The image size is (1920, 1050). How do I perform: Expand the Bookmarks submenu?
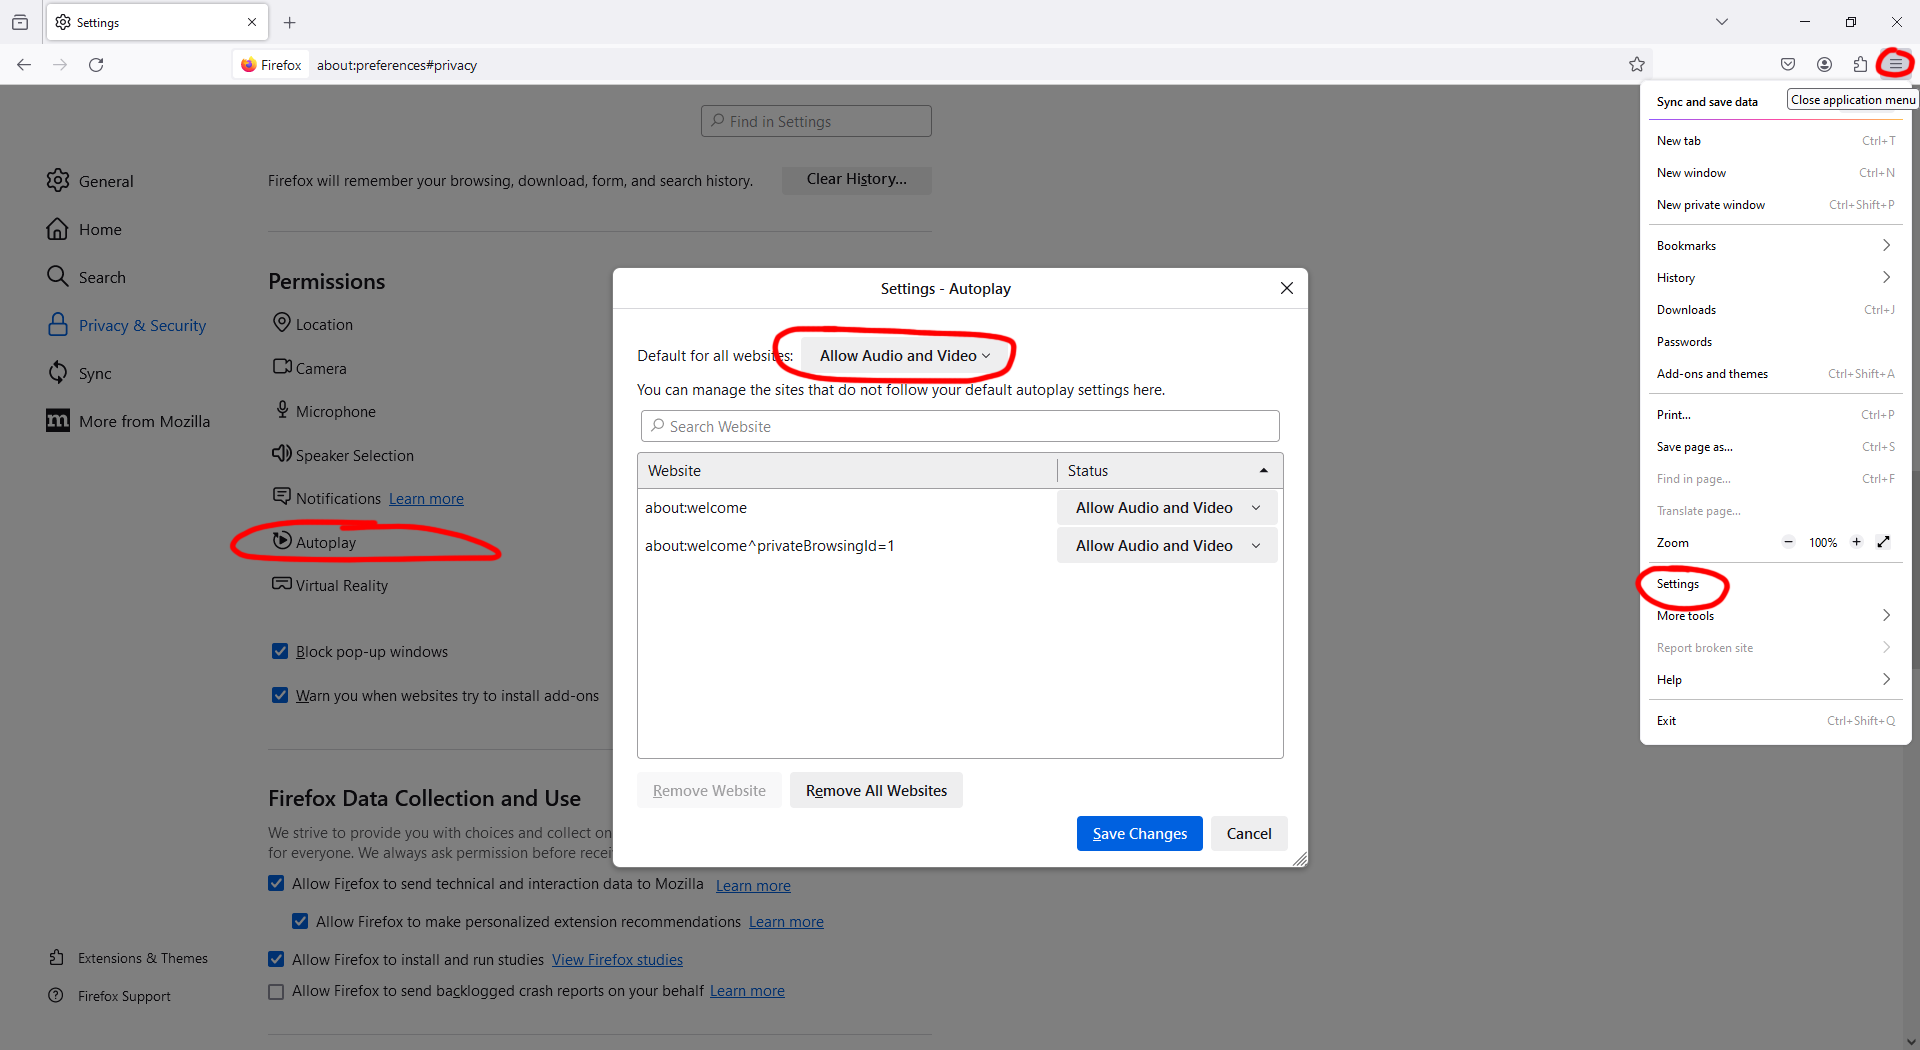click(1774, 246)
